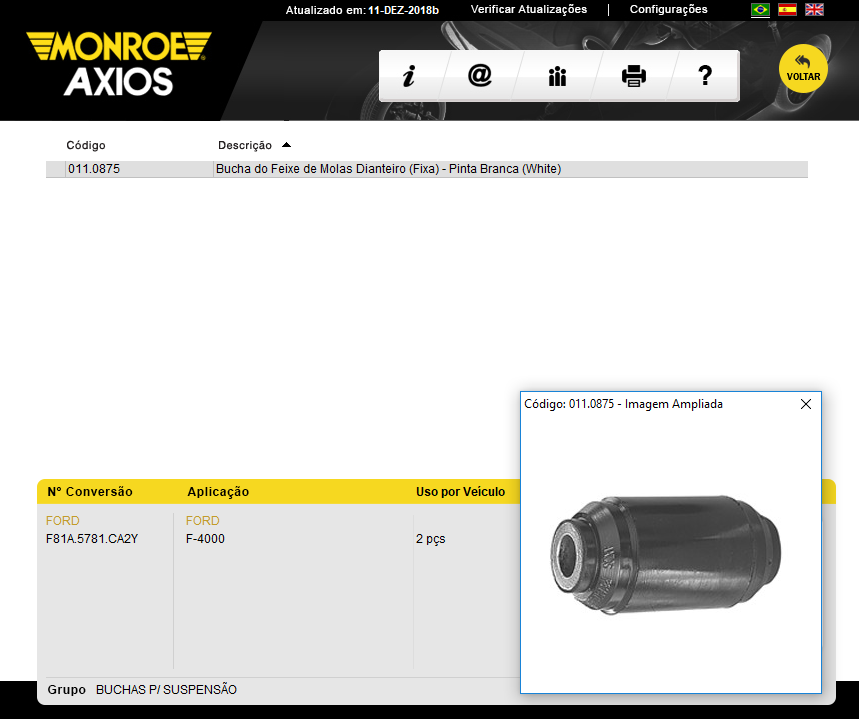Screen dimensions: 859x719
Task: Click the information (i) toolbar icon
Action: 408,77
